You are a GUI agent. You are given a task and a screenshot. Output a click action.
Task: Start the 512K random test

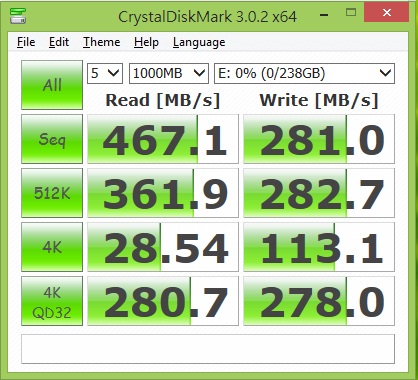pyautogui.click(x=52, y=193)
